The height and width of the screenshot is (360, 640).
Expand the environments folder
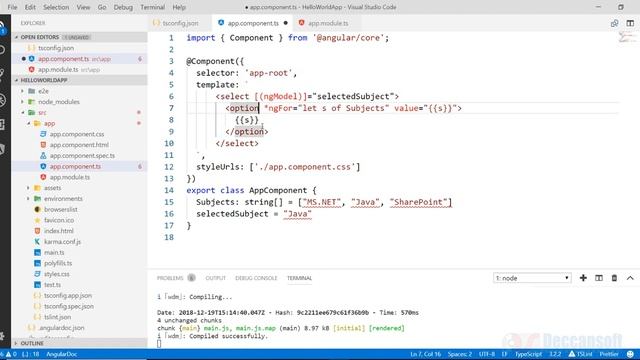[63, 198]
